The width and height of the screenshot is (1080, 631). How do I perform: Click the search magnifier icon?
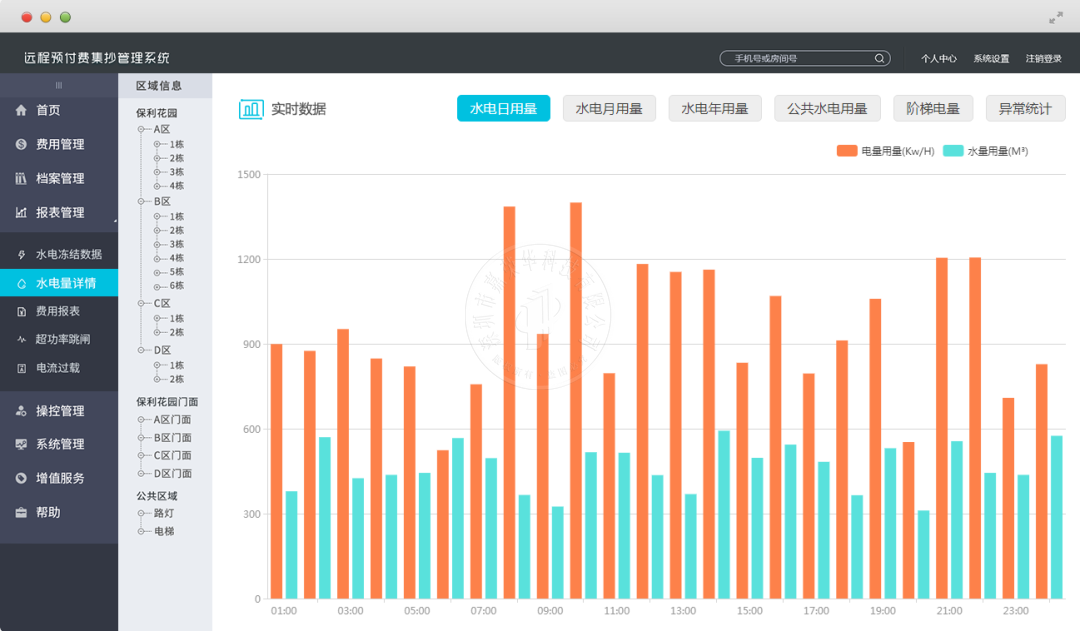(880, 59)
